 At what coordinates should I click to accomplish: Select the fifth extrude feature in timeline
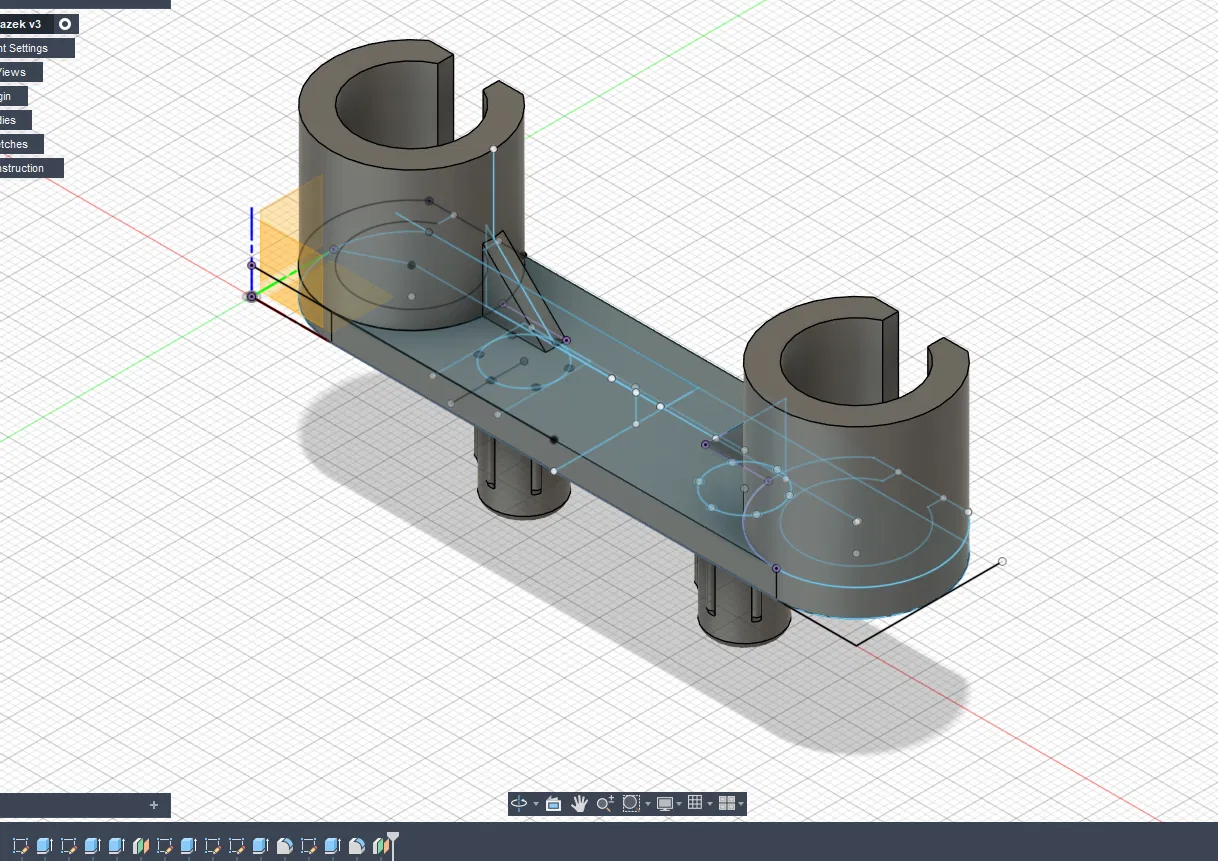point(261,846)
